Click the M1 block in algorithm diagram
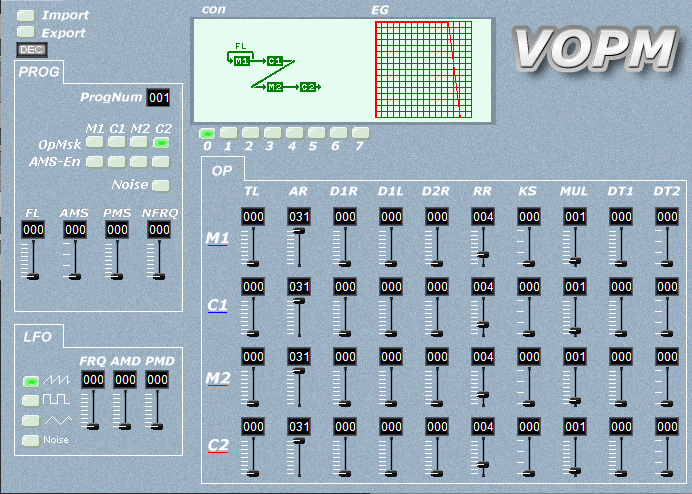This screenshot has width=692, height=494. pos(241,61)
